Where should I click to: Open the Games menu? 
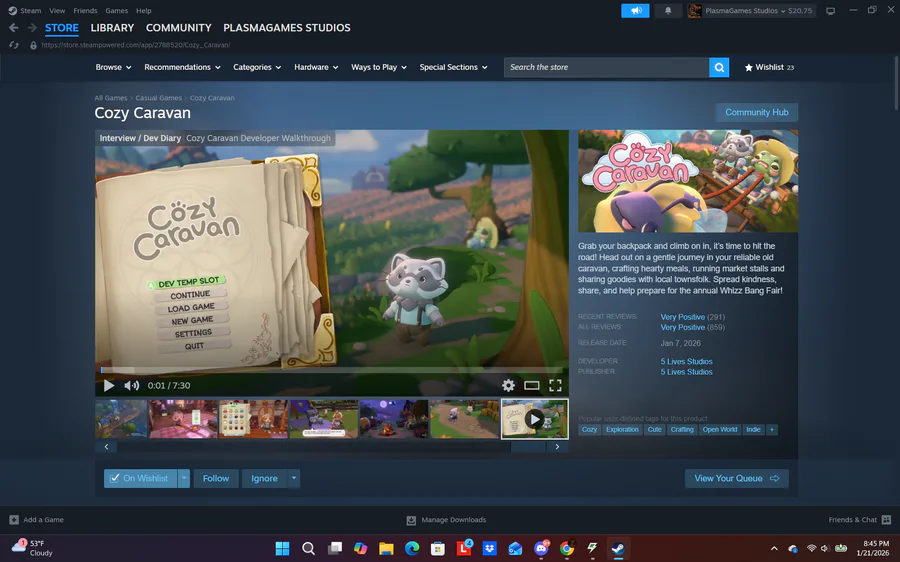117,10
